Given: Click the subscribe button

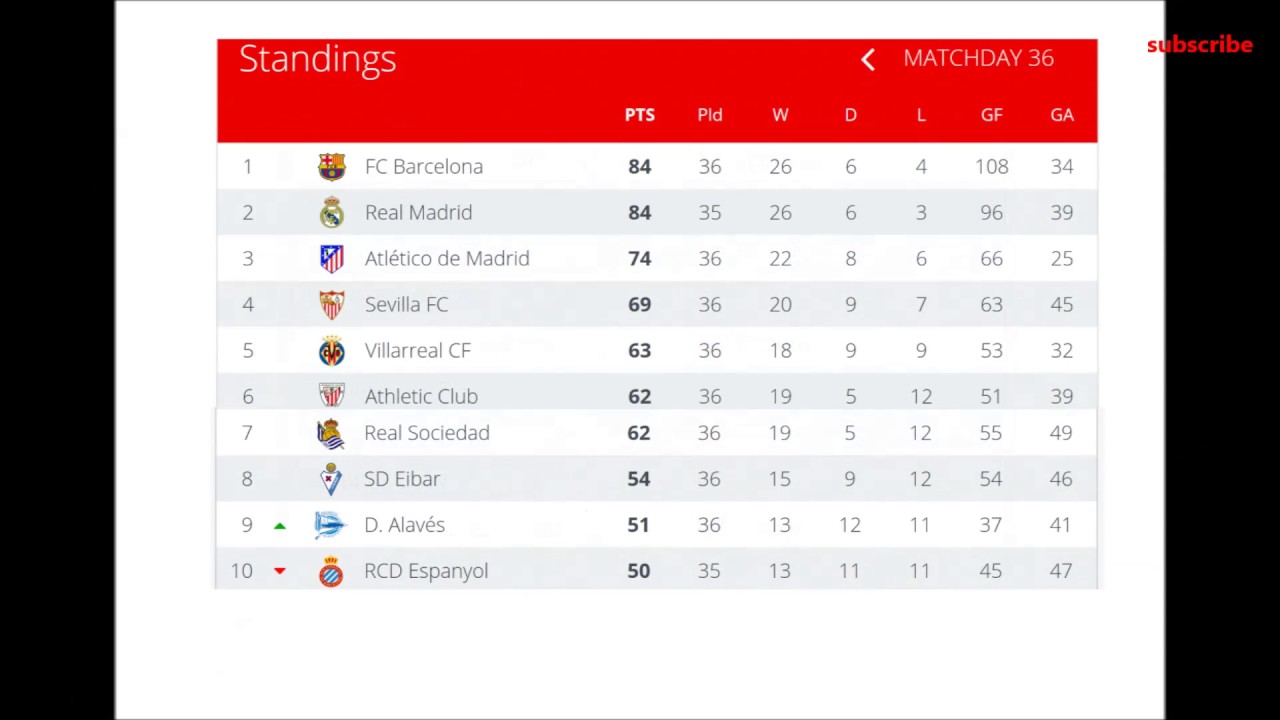Looking at the screenshot, I should [1199, 45].
